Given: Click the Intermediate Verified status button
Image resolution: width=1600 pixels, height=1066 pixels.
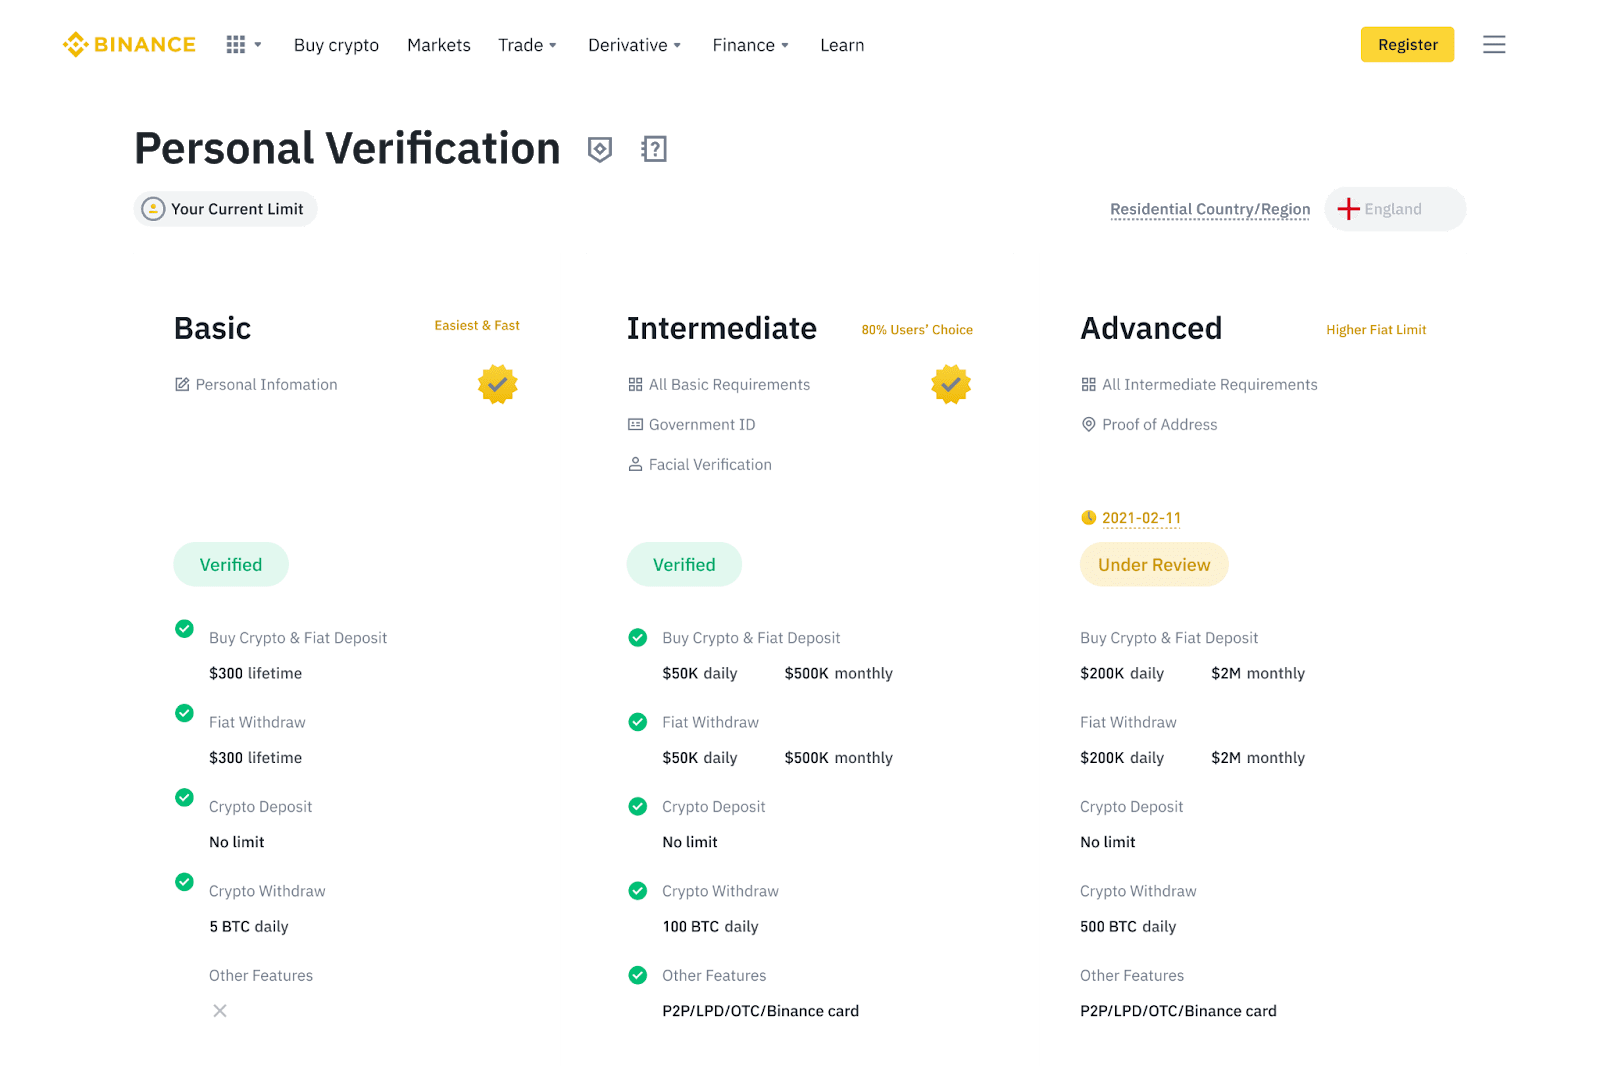Looking at the screenshot, I should tap(684, 564).
